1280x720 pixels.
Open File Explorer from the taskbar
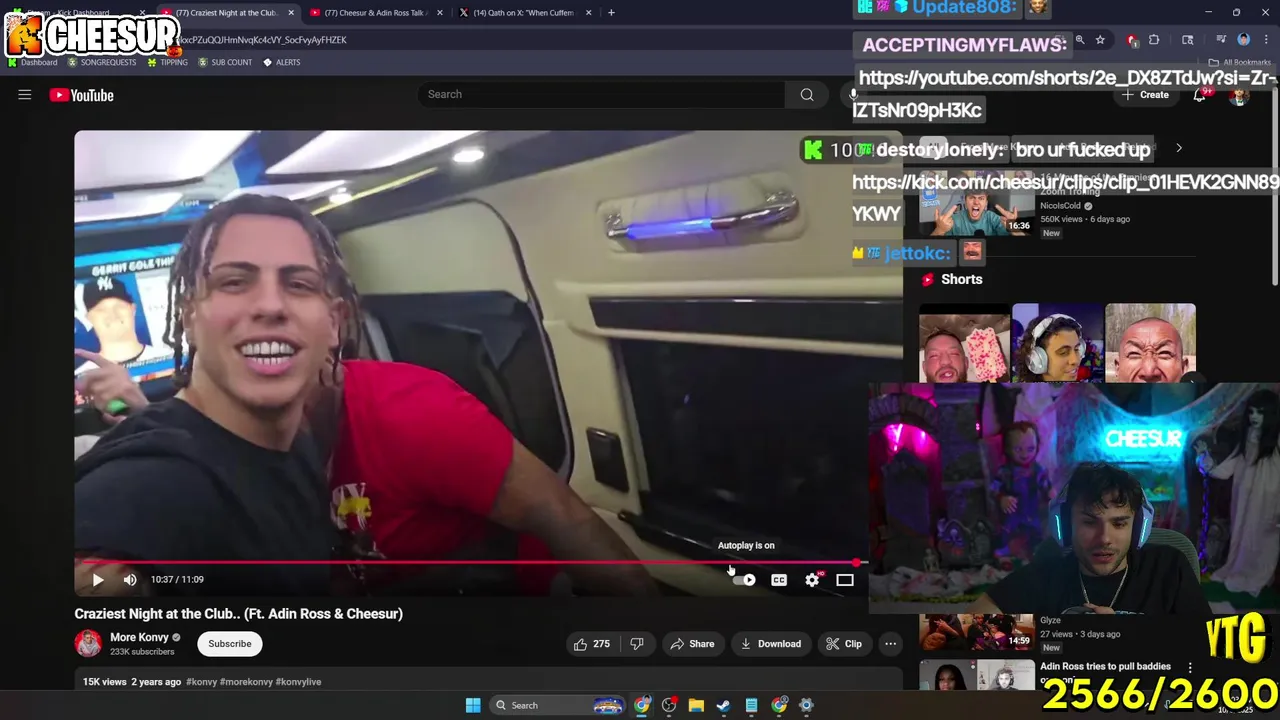696,705
